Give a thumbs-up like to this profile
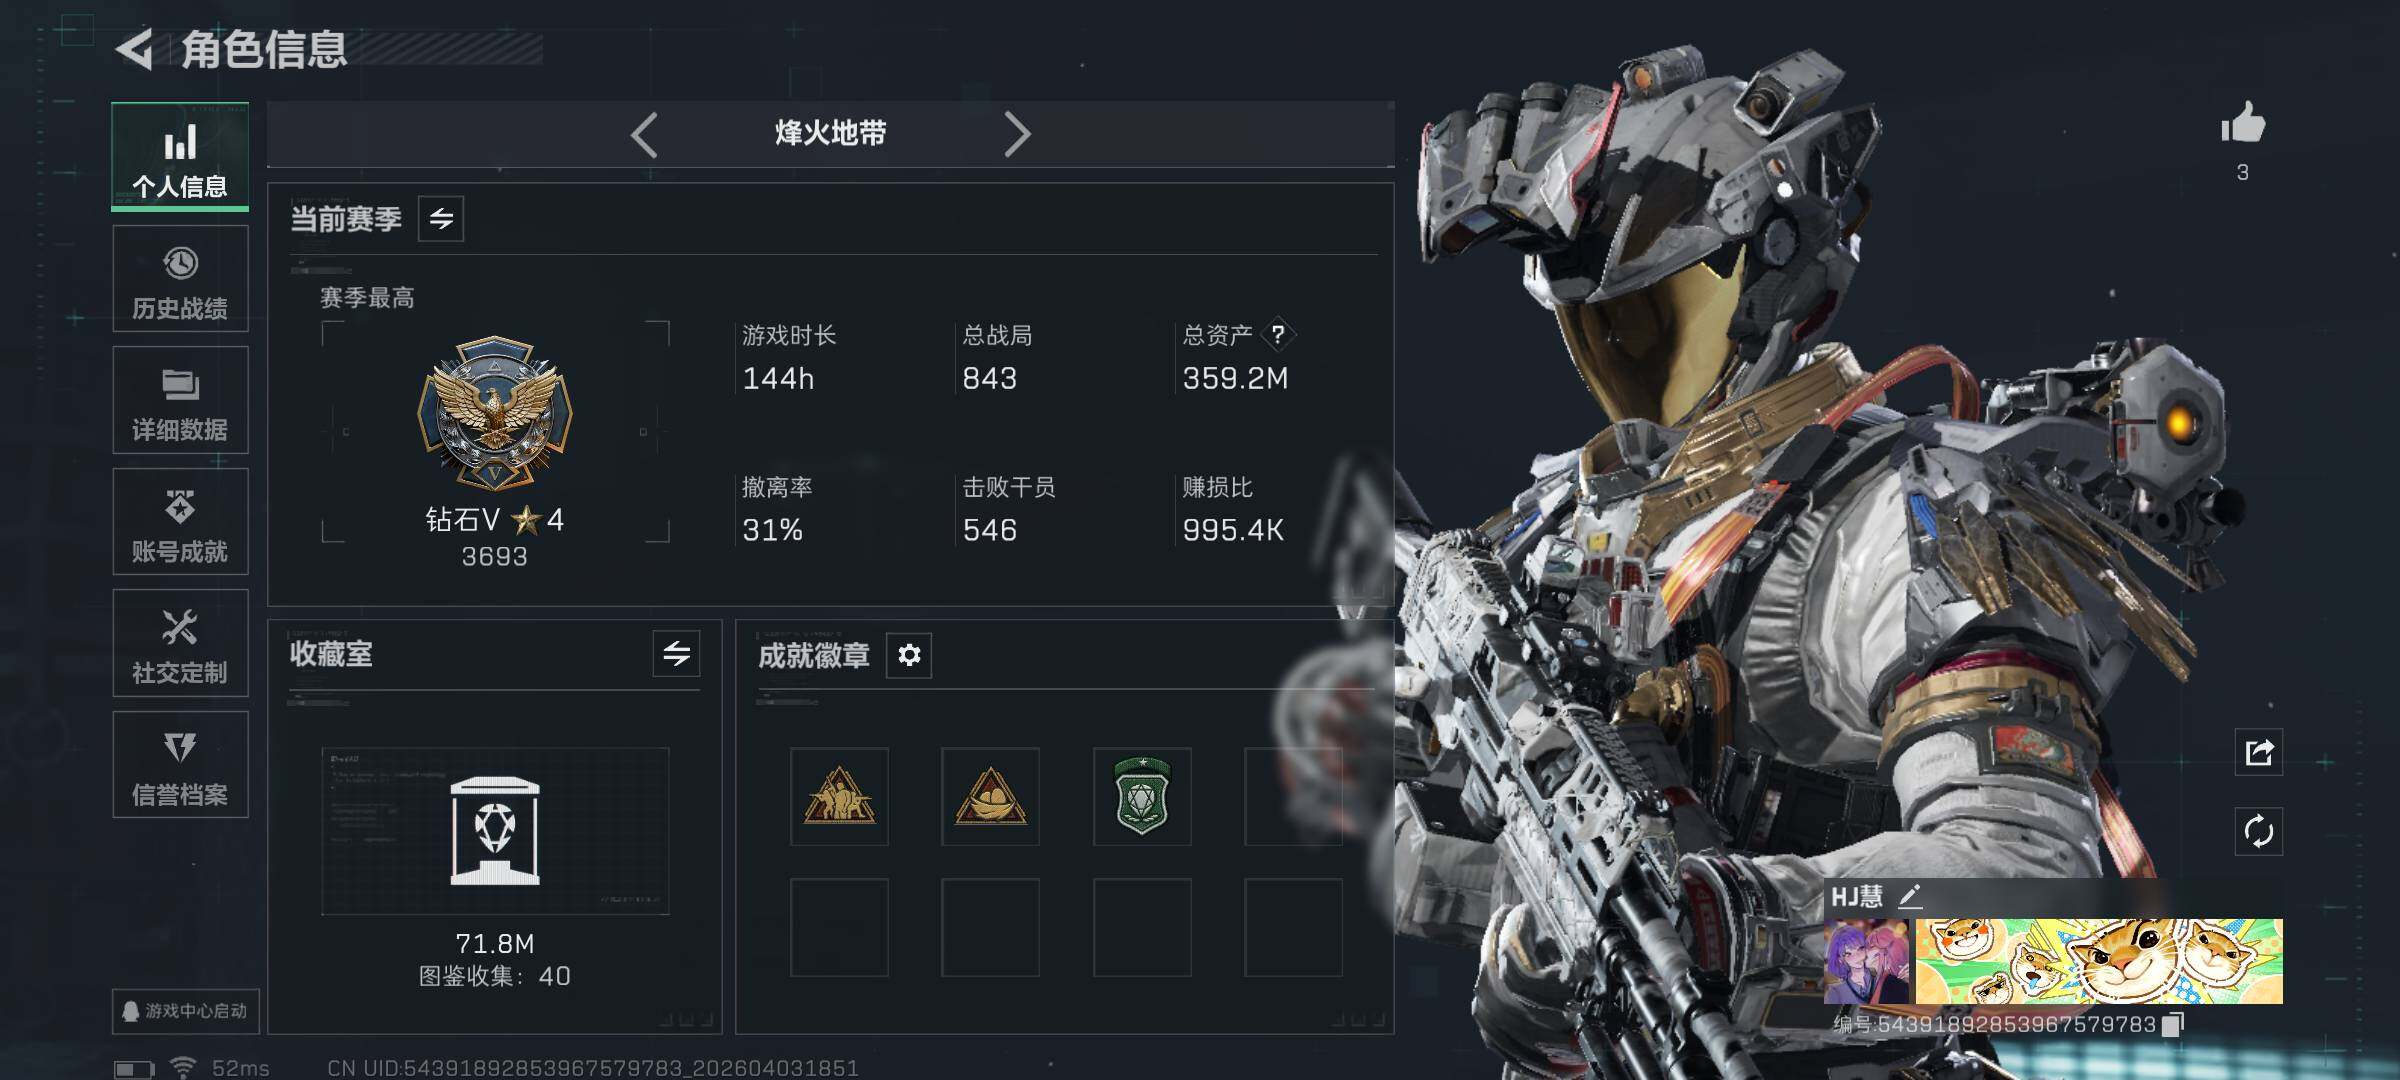This screenshot has height=1080, width=2400. [x=2243, y=125]
